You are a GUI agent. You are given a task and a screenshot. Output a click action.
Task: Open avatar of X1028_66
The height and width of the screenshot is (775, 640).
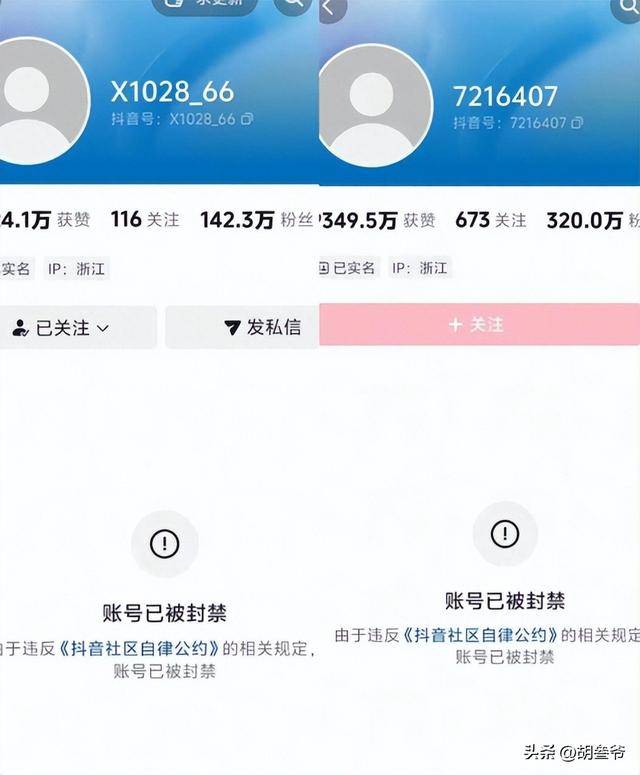coord(42,101)
